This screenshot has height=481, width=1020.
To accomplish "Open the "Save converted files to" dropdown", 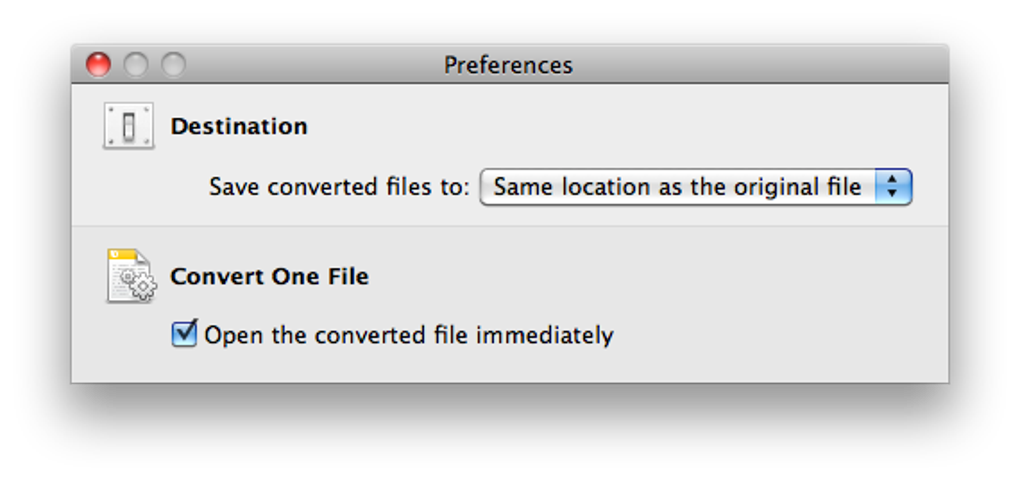I will (695, 187).
